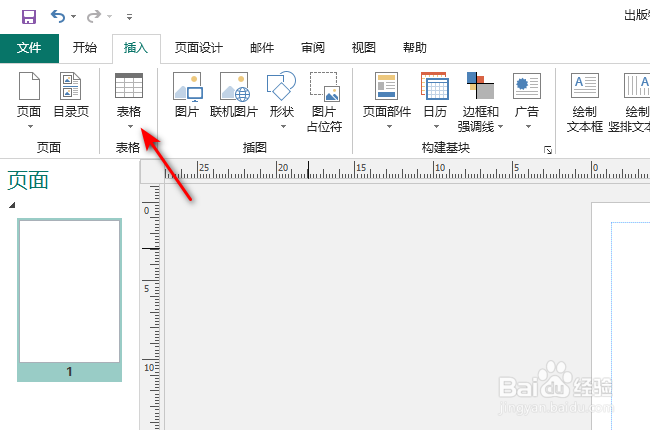This screenshot has width=650, height=430.
Task: Expand the 形状 dropdown arrow
Action: pos(283,126)
